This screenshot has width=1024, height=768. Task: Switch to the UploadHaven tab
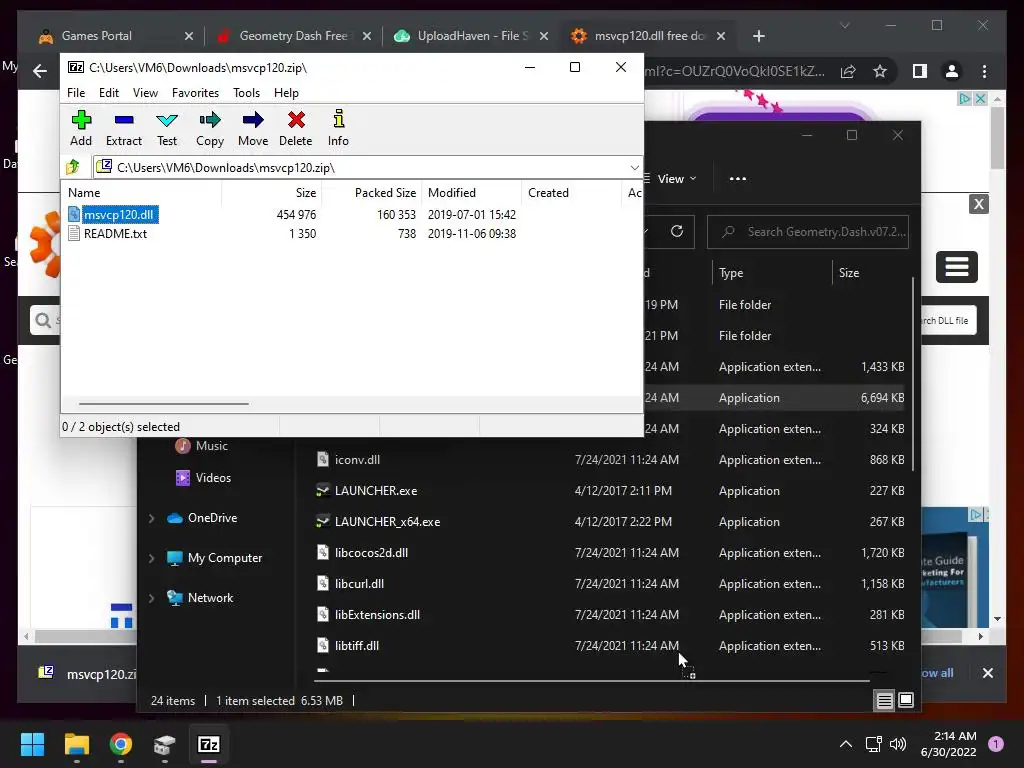(473, 36)
